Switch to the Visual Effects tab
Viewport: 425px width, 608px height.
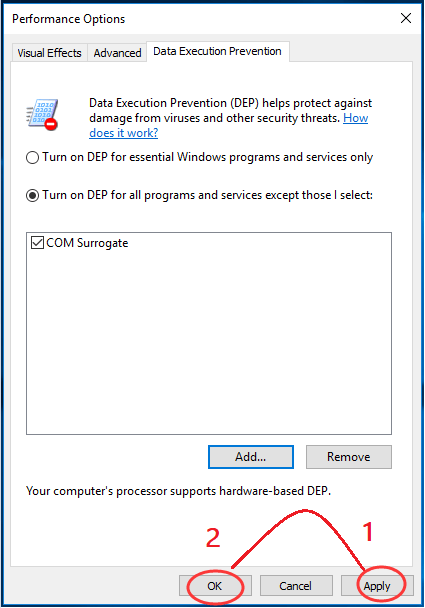click(x=49, y=53)
